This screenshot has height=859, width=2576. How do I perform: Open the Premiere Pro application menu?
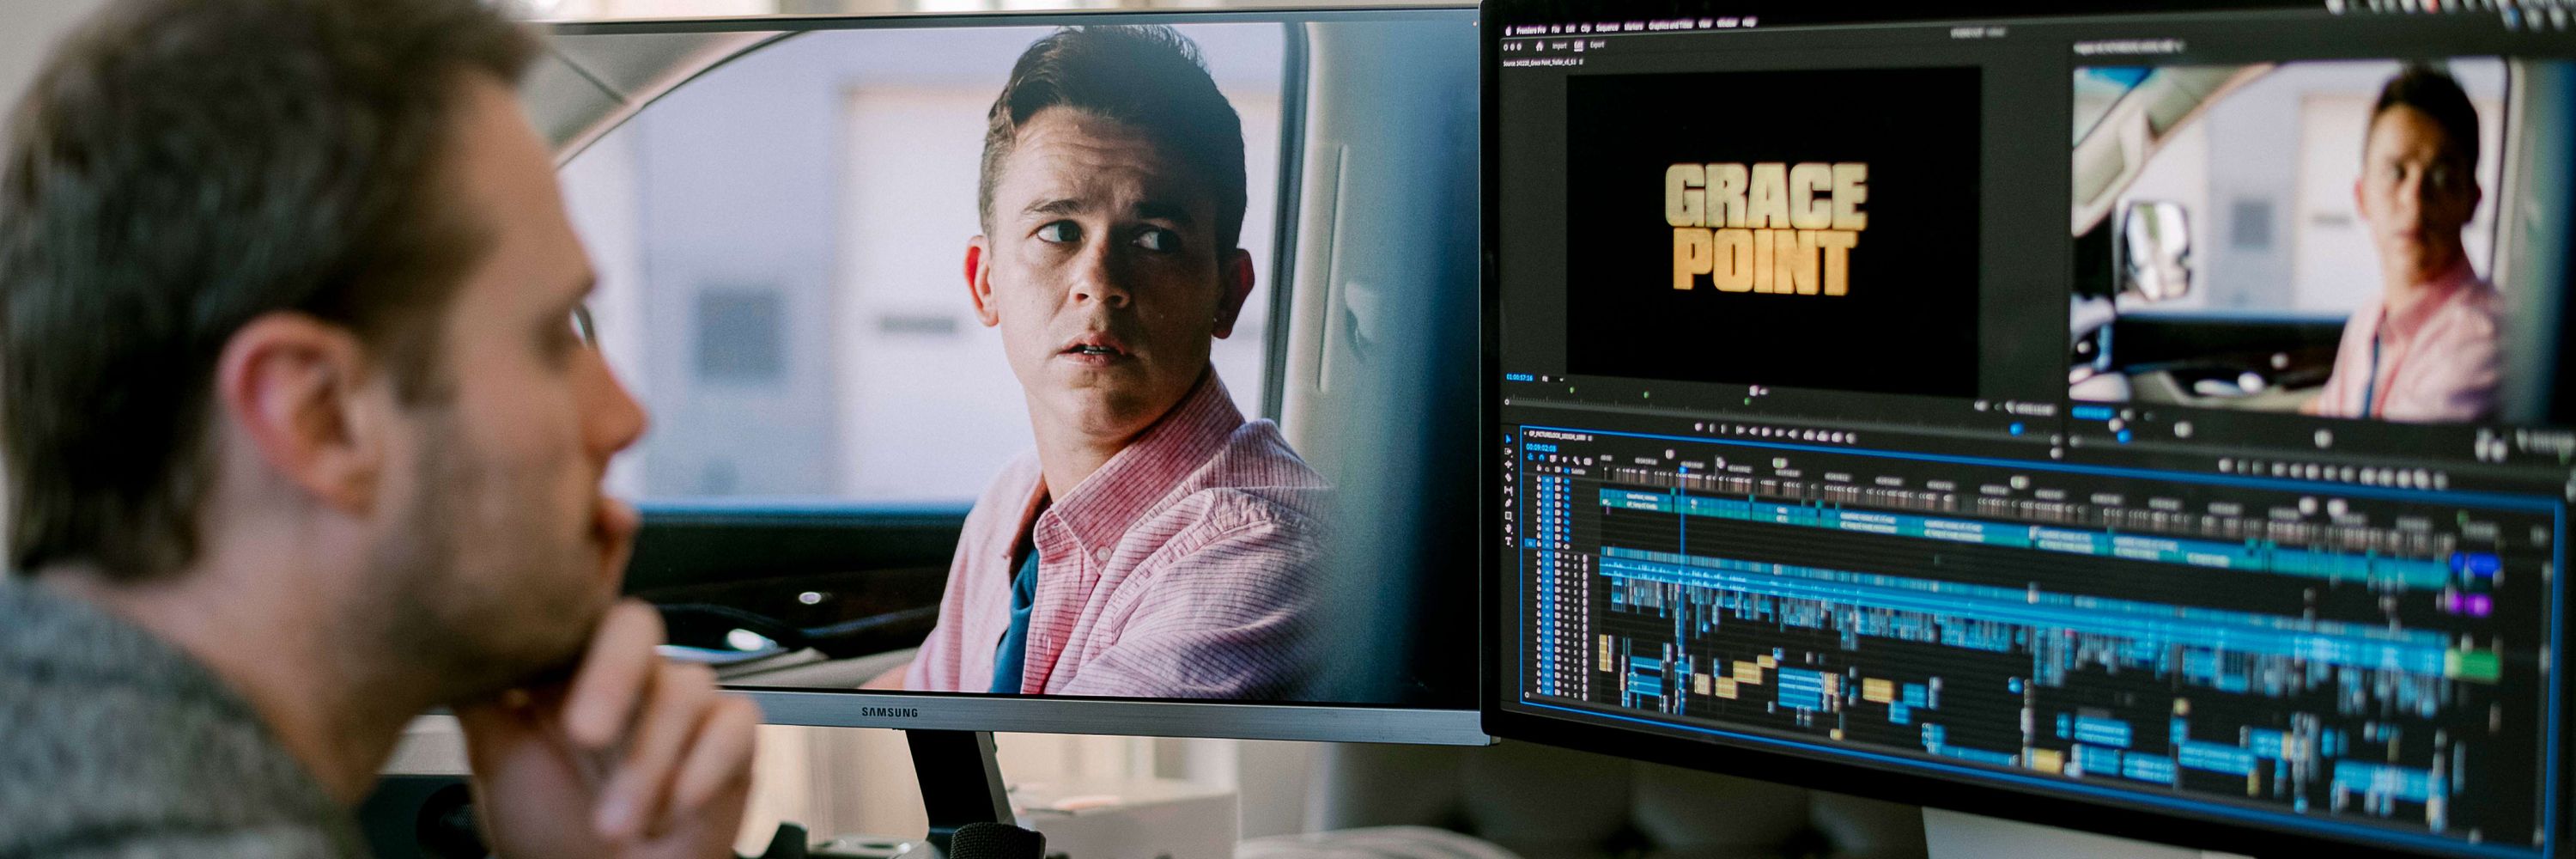click(x=1531, y=30)
